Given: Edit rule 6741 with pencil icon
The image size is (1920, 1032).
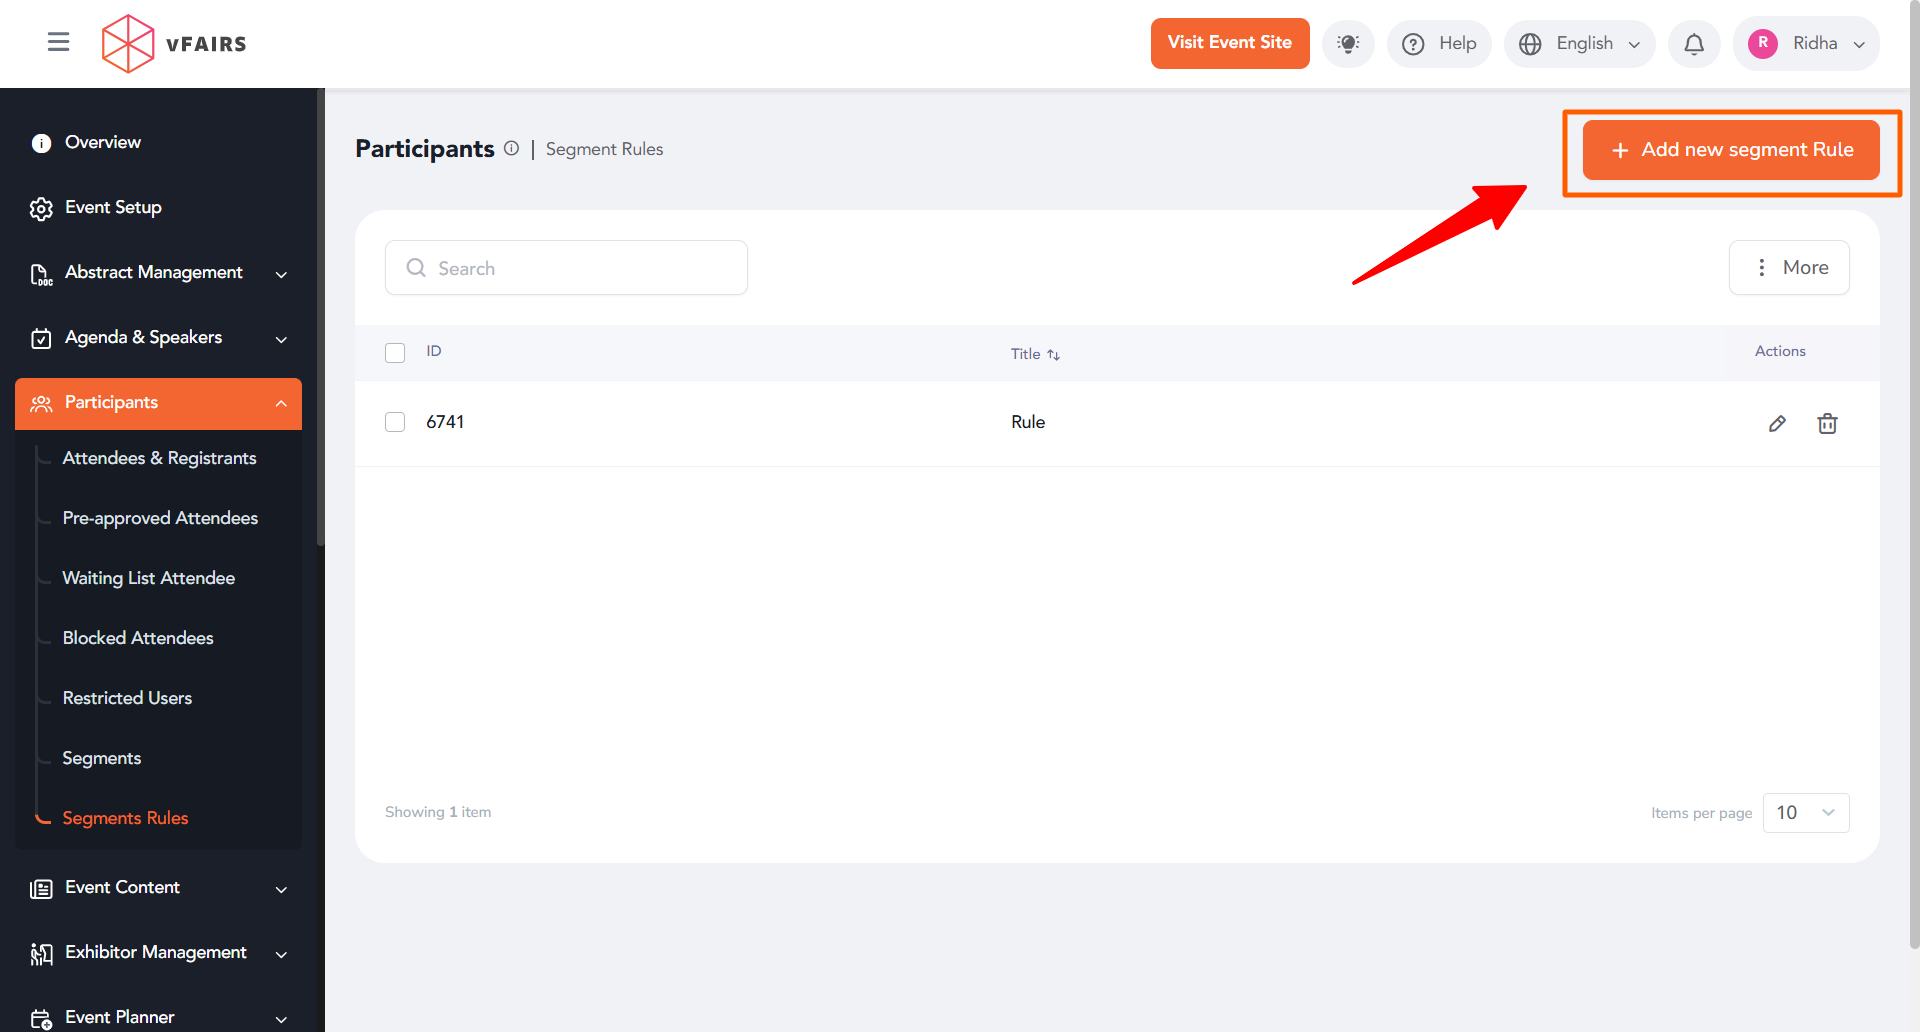Looking at the screenshot, I should click(x=1776, y=424).
